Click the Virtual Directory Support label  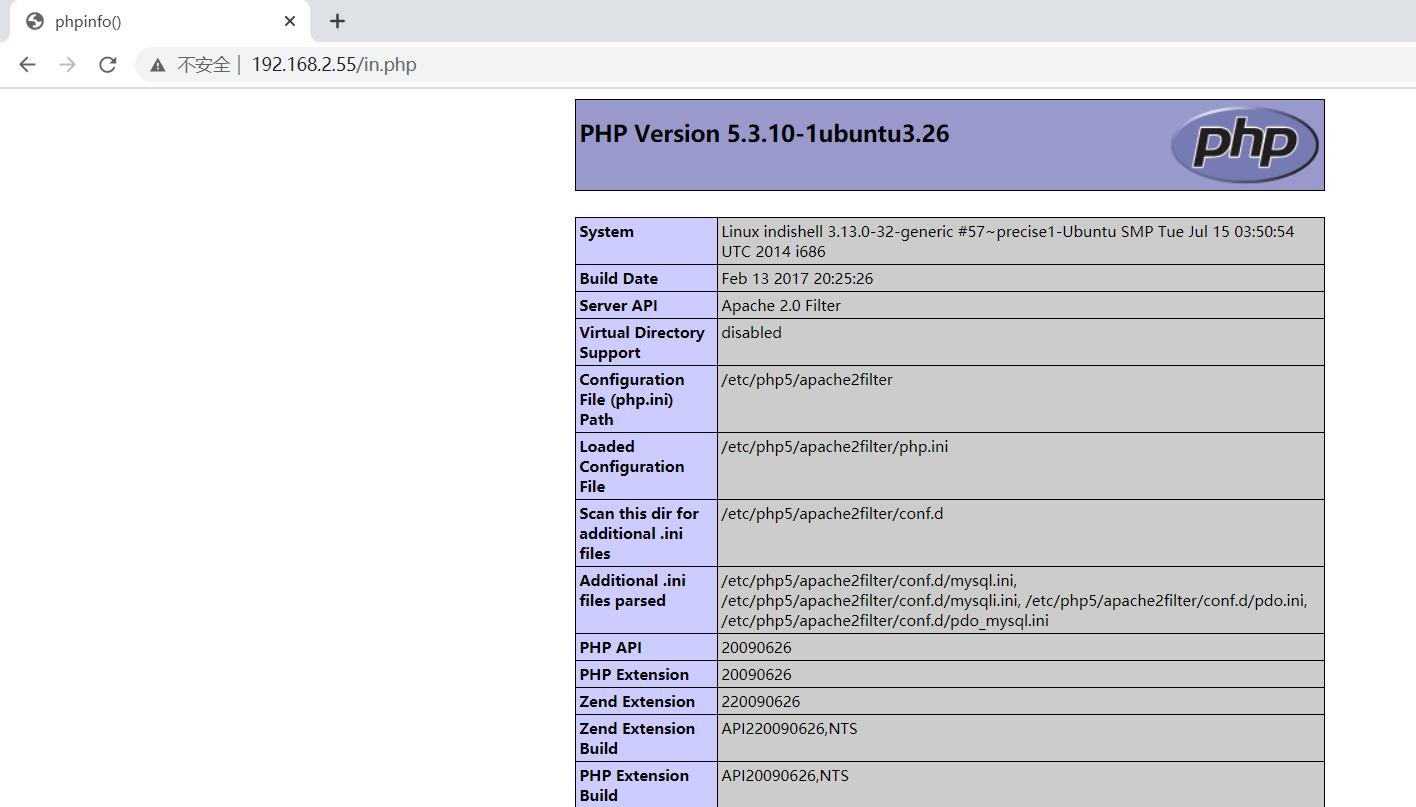642,343
